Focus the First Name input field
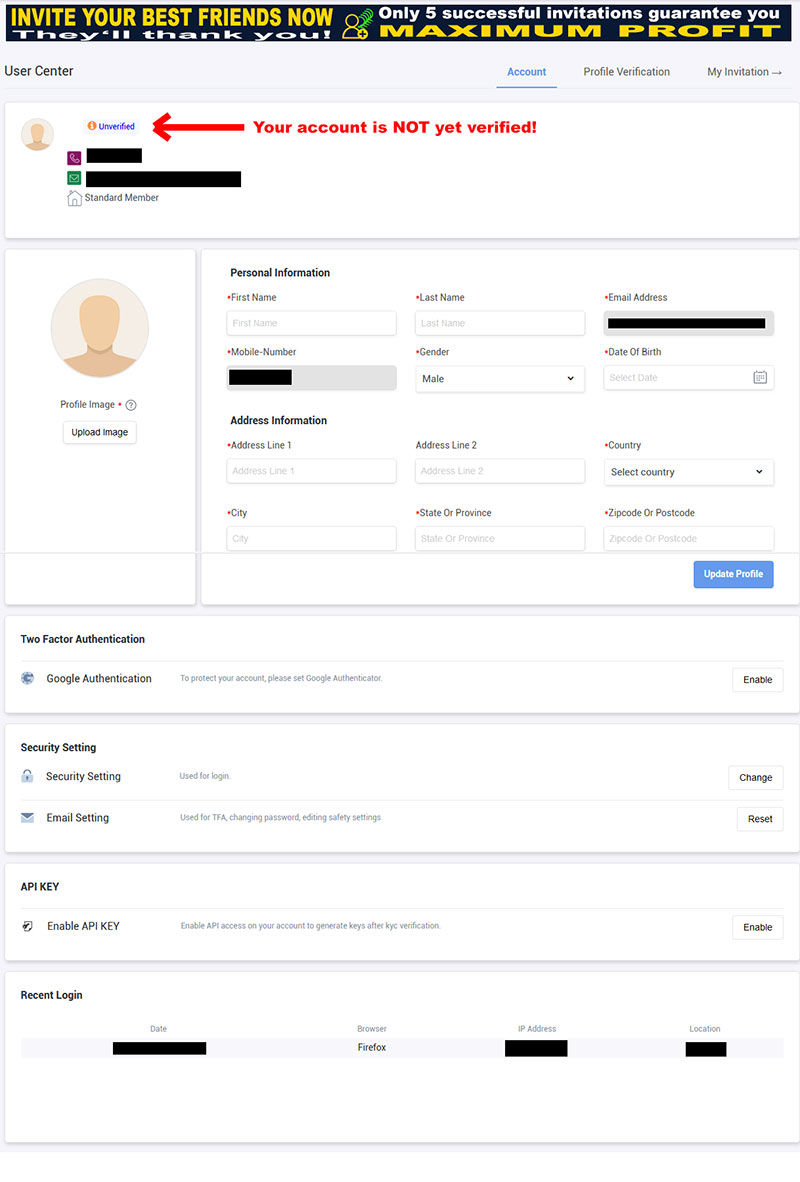Screen dimensions: 800x1182 coord(311,323)
